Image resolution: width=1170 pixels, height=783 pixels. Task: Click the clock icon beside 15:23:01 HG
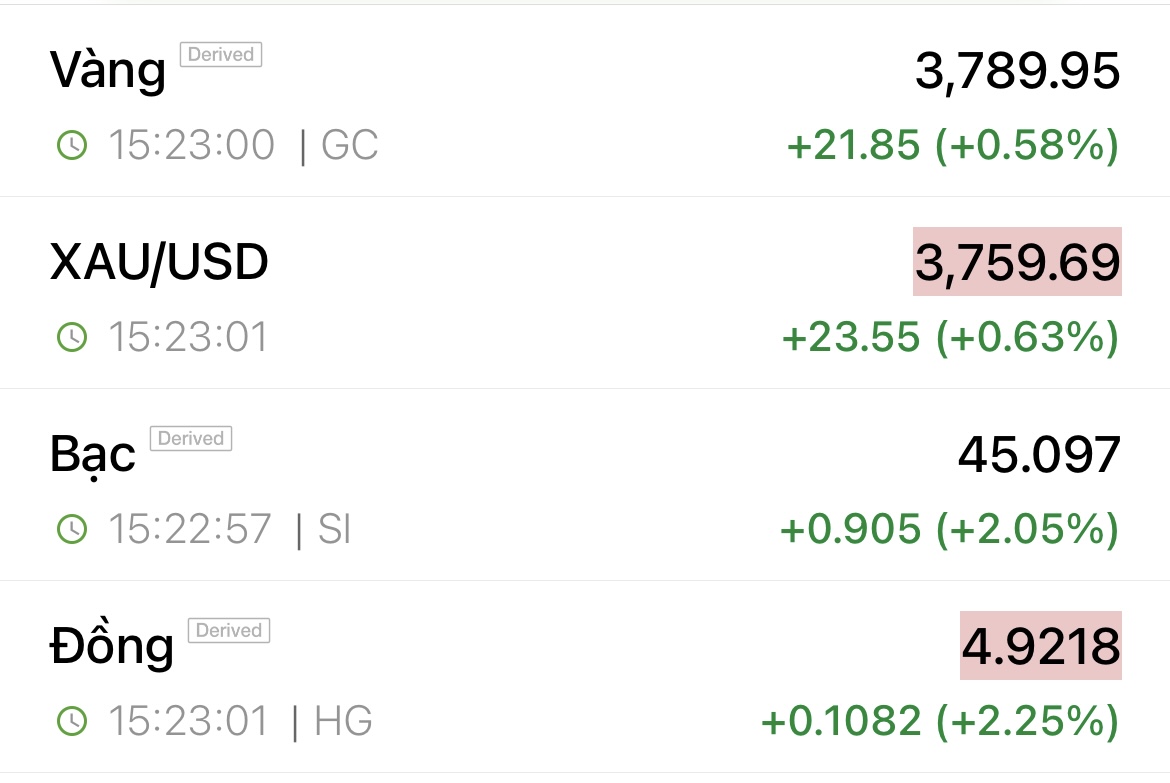(x=72, y=721)
